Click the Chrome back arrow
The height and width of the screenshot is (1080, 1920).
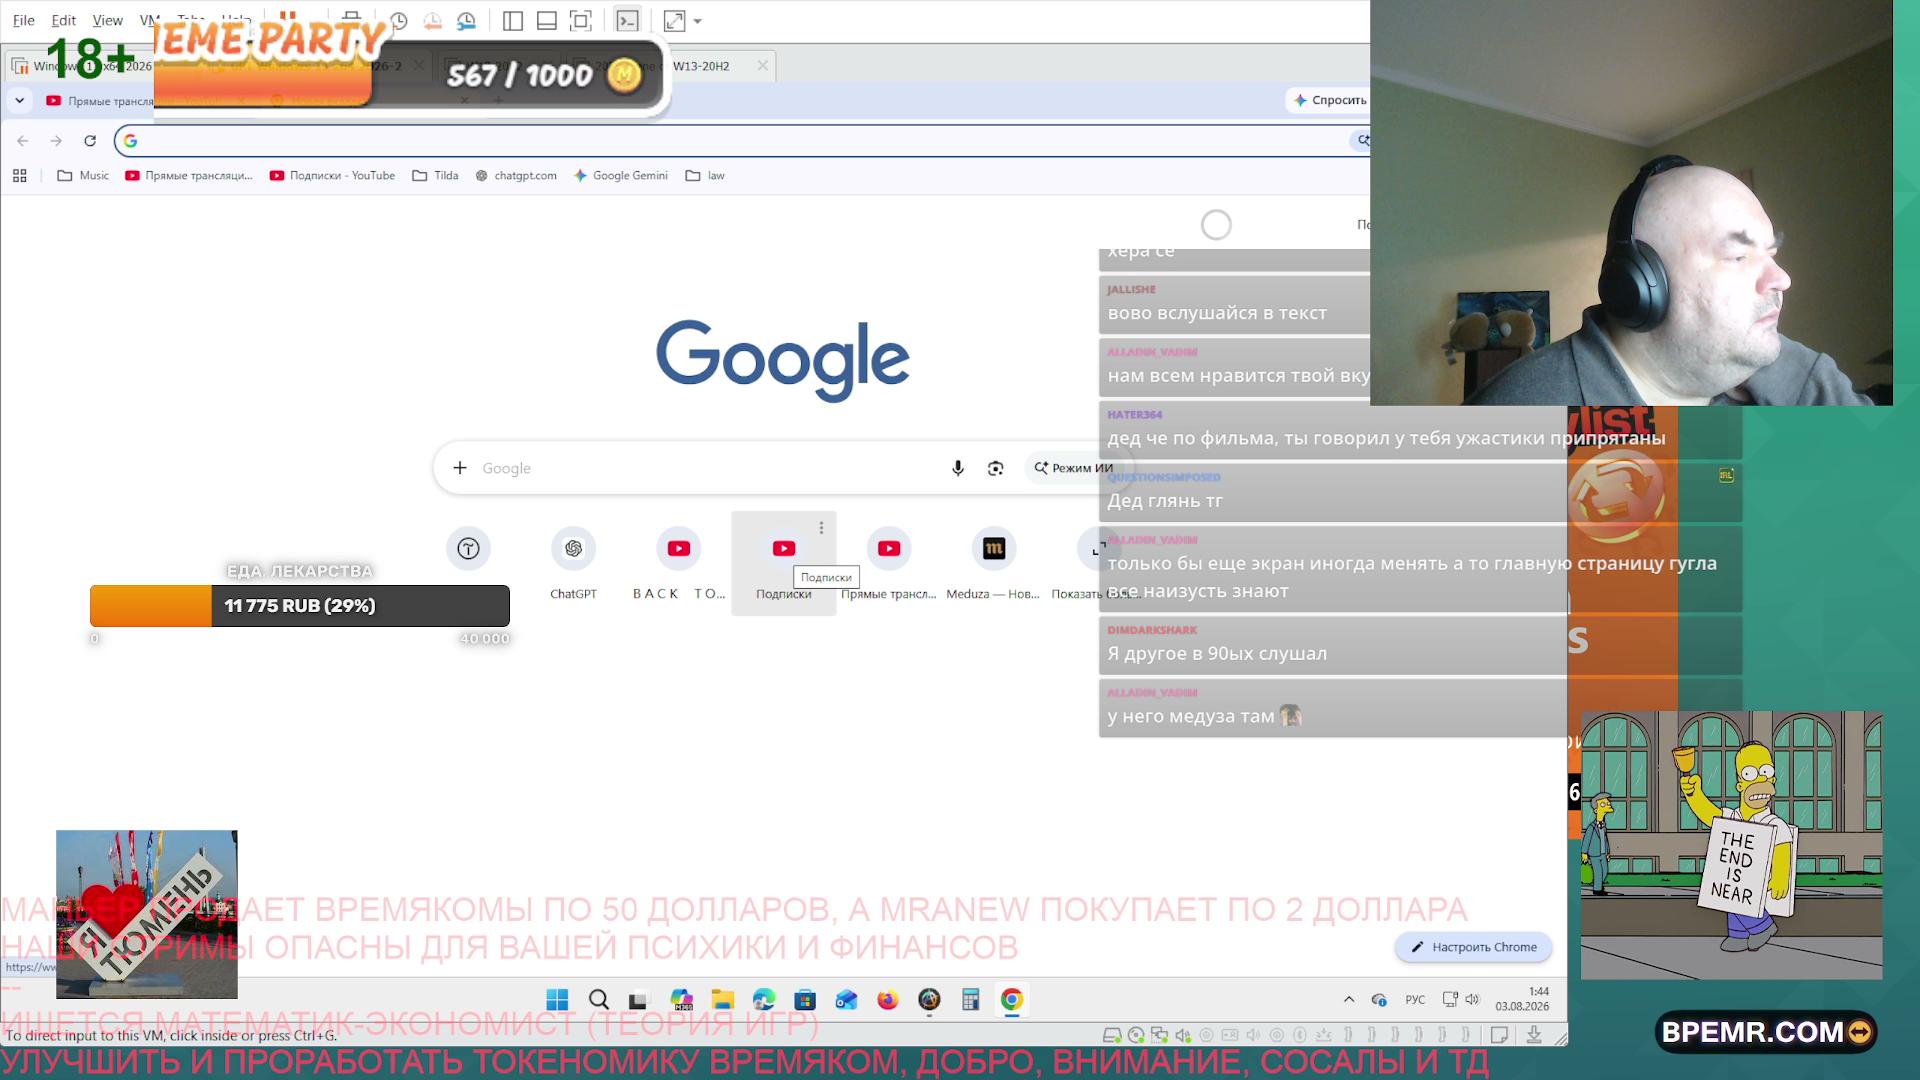[x=23, y=141]
